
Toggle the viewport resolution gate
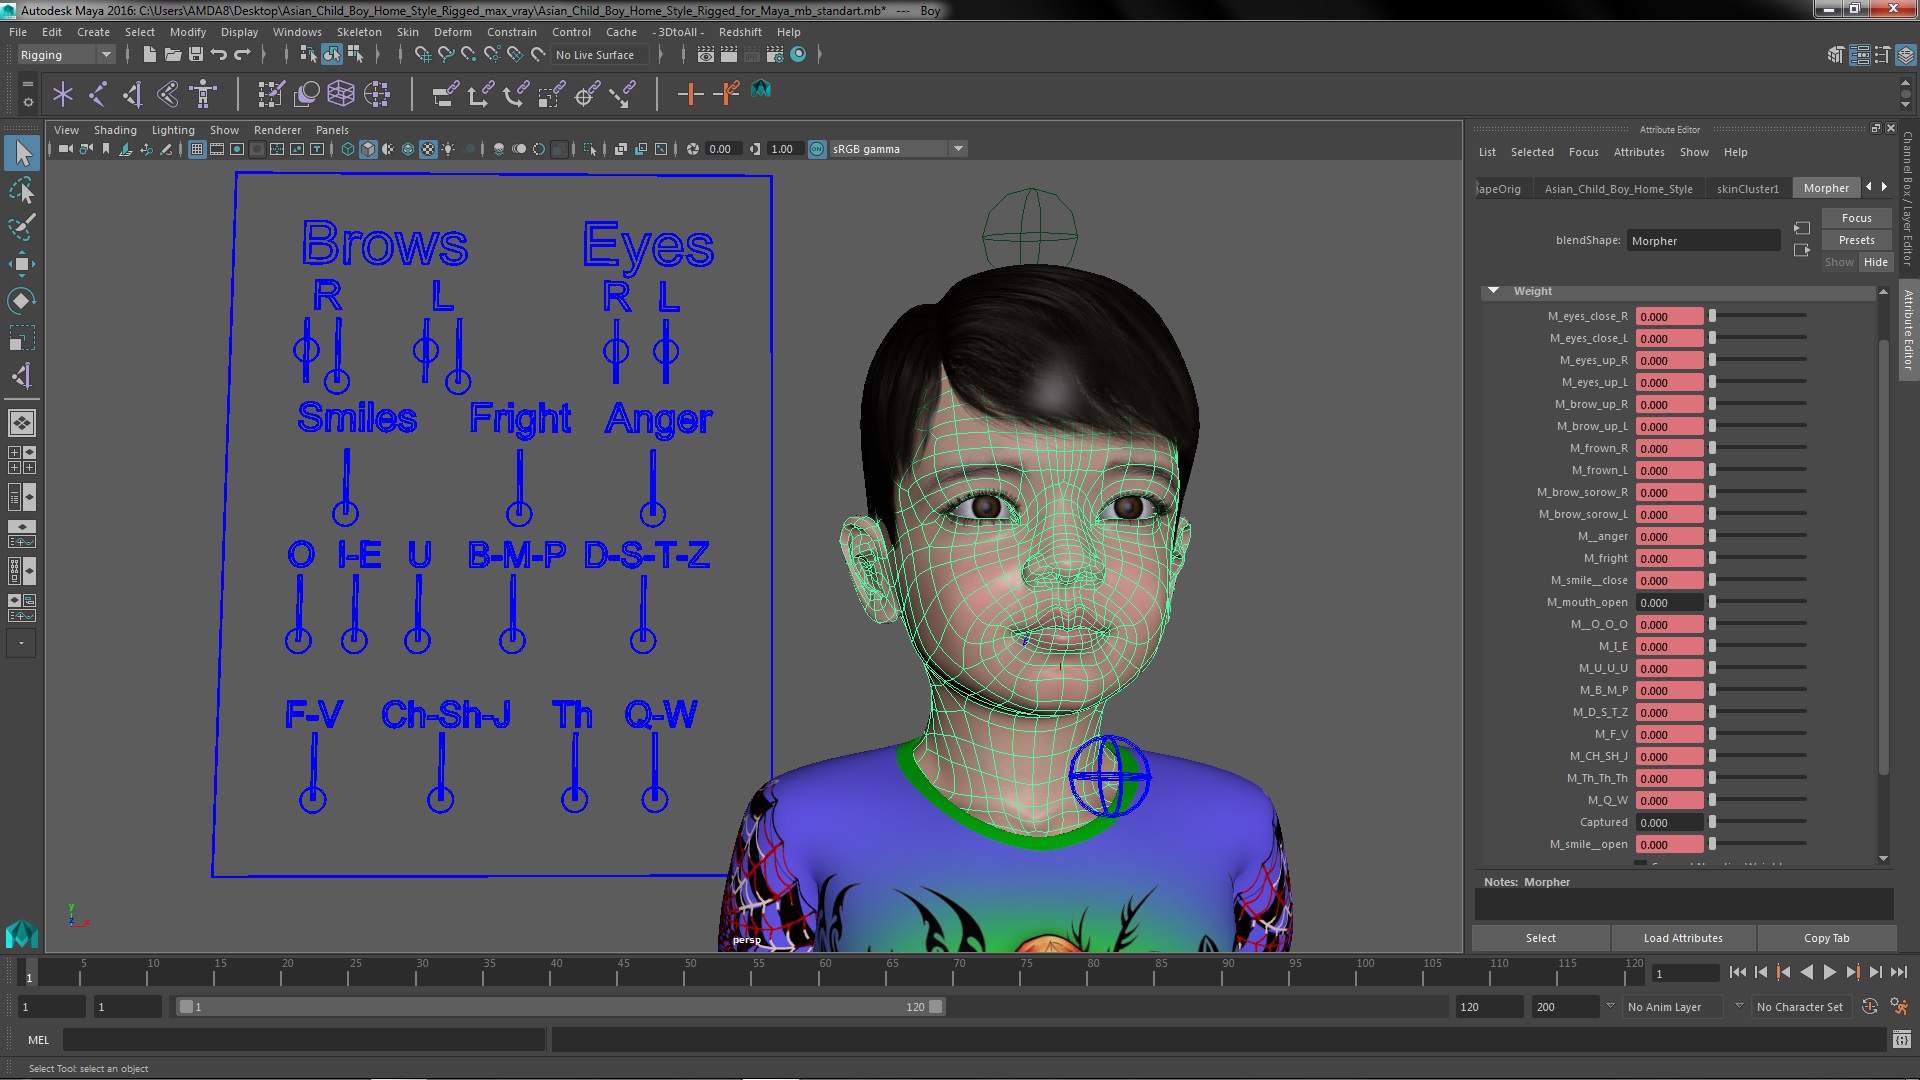[x=237, y=149]
